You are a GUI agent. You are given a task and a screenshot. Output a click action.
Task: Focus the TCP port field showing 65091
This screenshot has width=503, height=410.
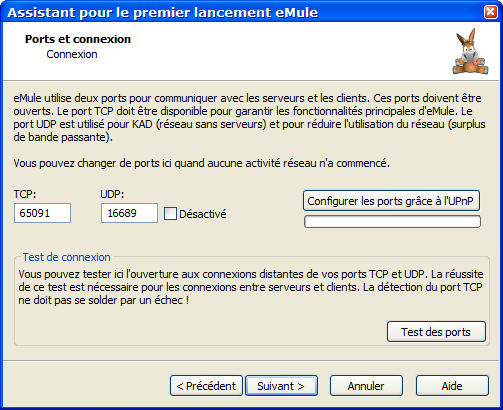pos(42,213)
